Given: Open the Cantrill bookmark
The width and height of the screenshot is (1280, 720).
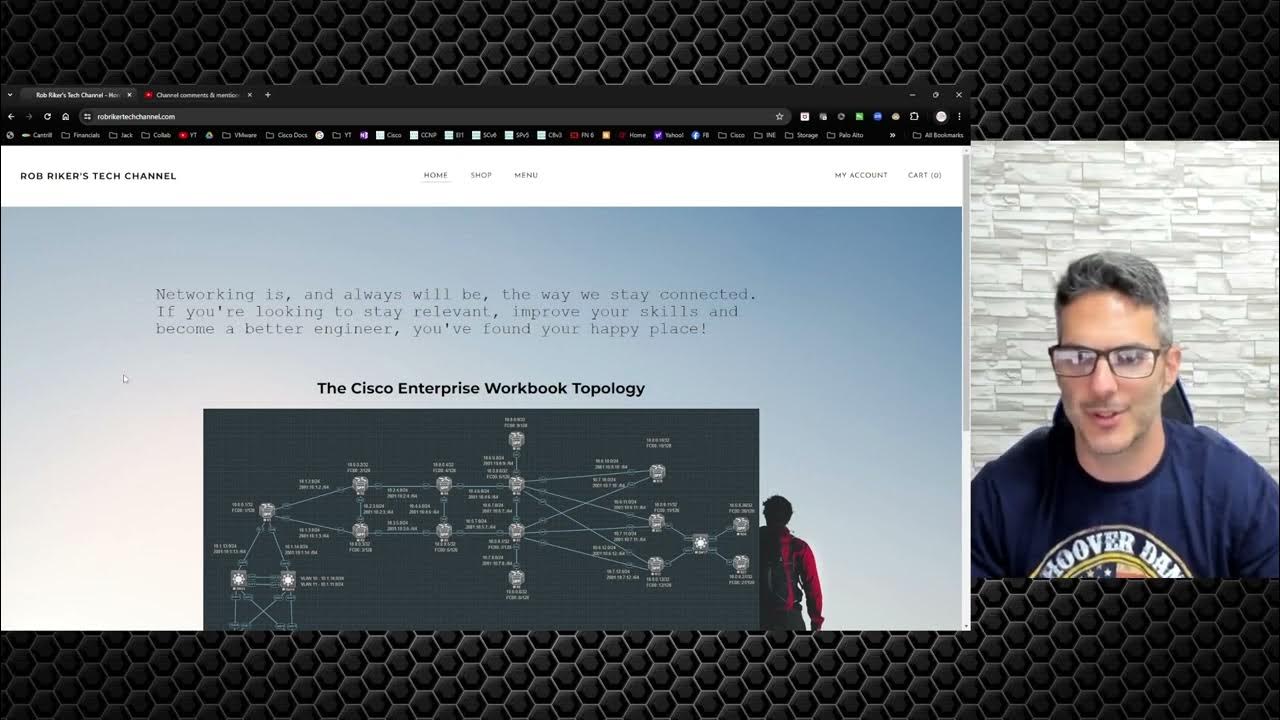Looking at the screenshot, I should (x=37, y=135).
